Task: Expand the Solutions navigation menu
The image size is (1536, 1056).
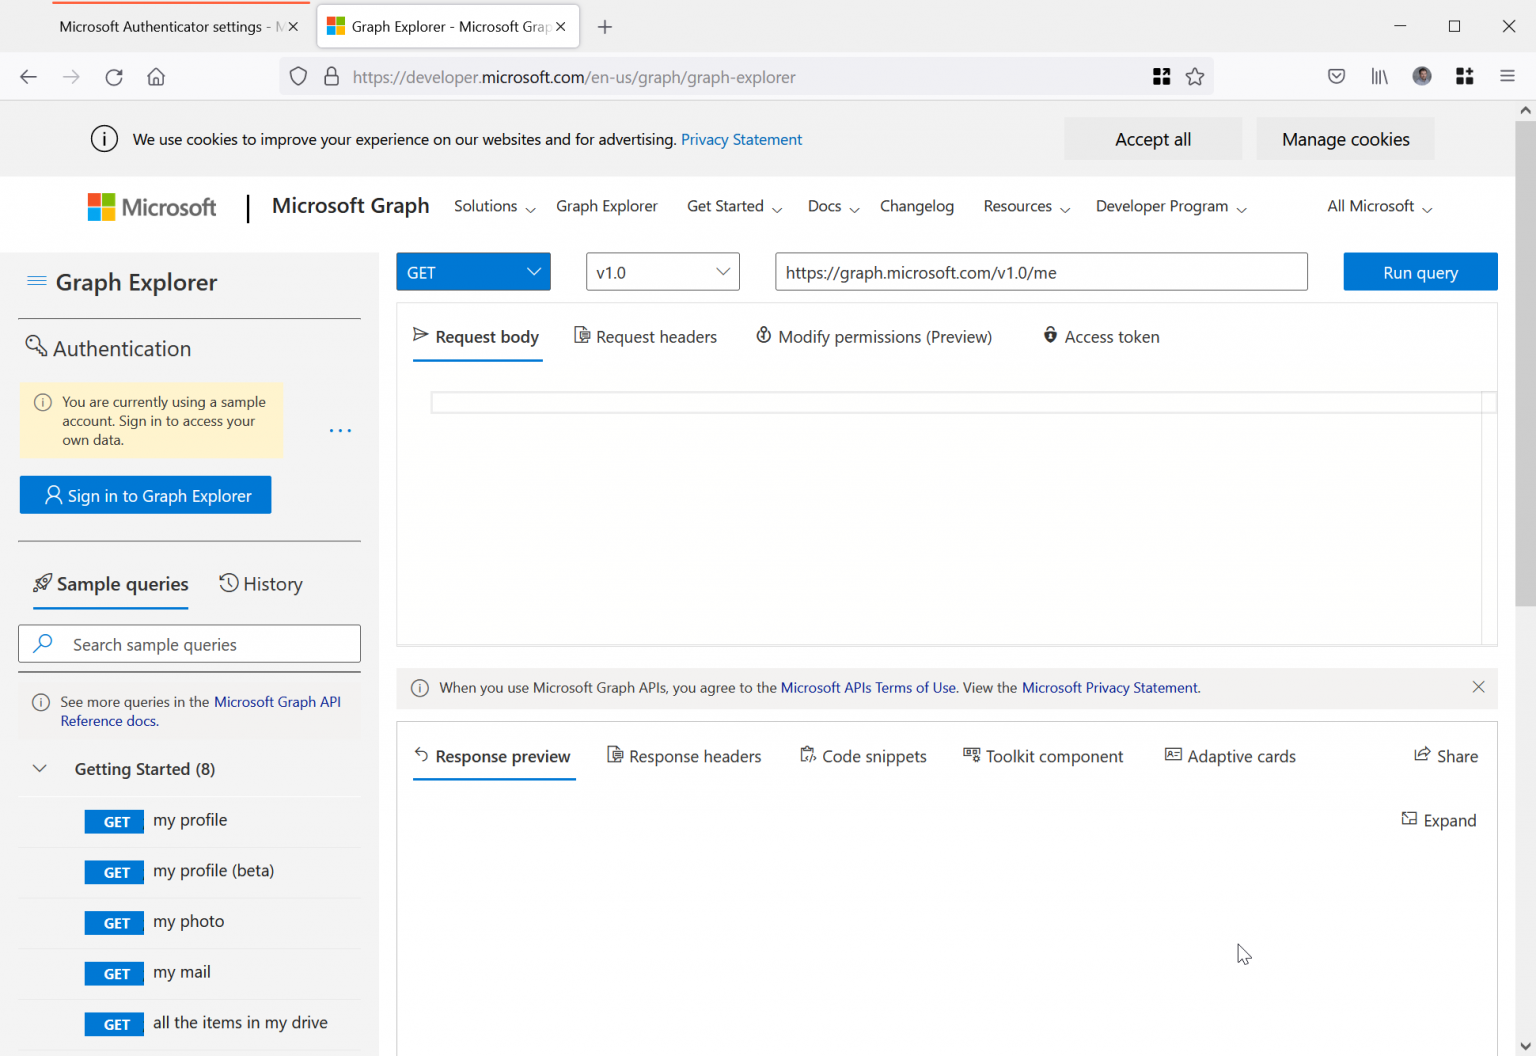Action: [x=495, y=206]
